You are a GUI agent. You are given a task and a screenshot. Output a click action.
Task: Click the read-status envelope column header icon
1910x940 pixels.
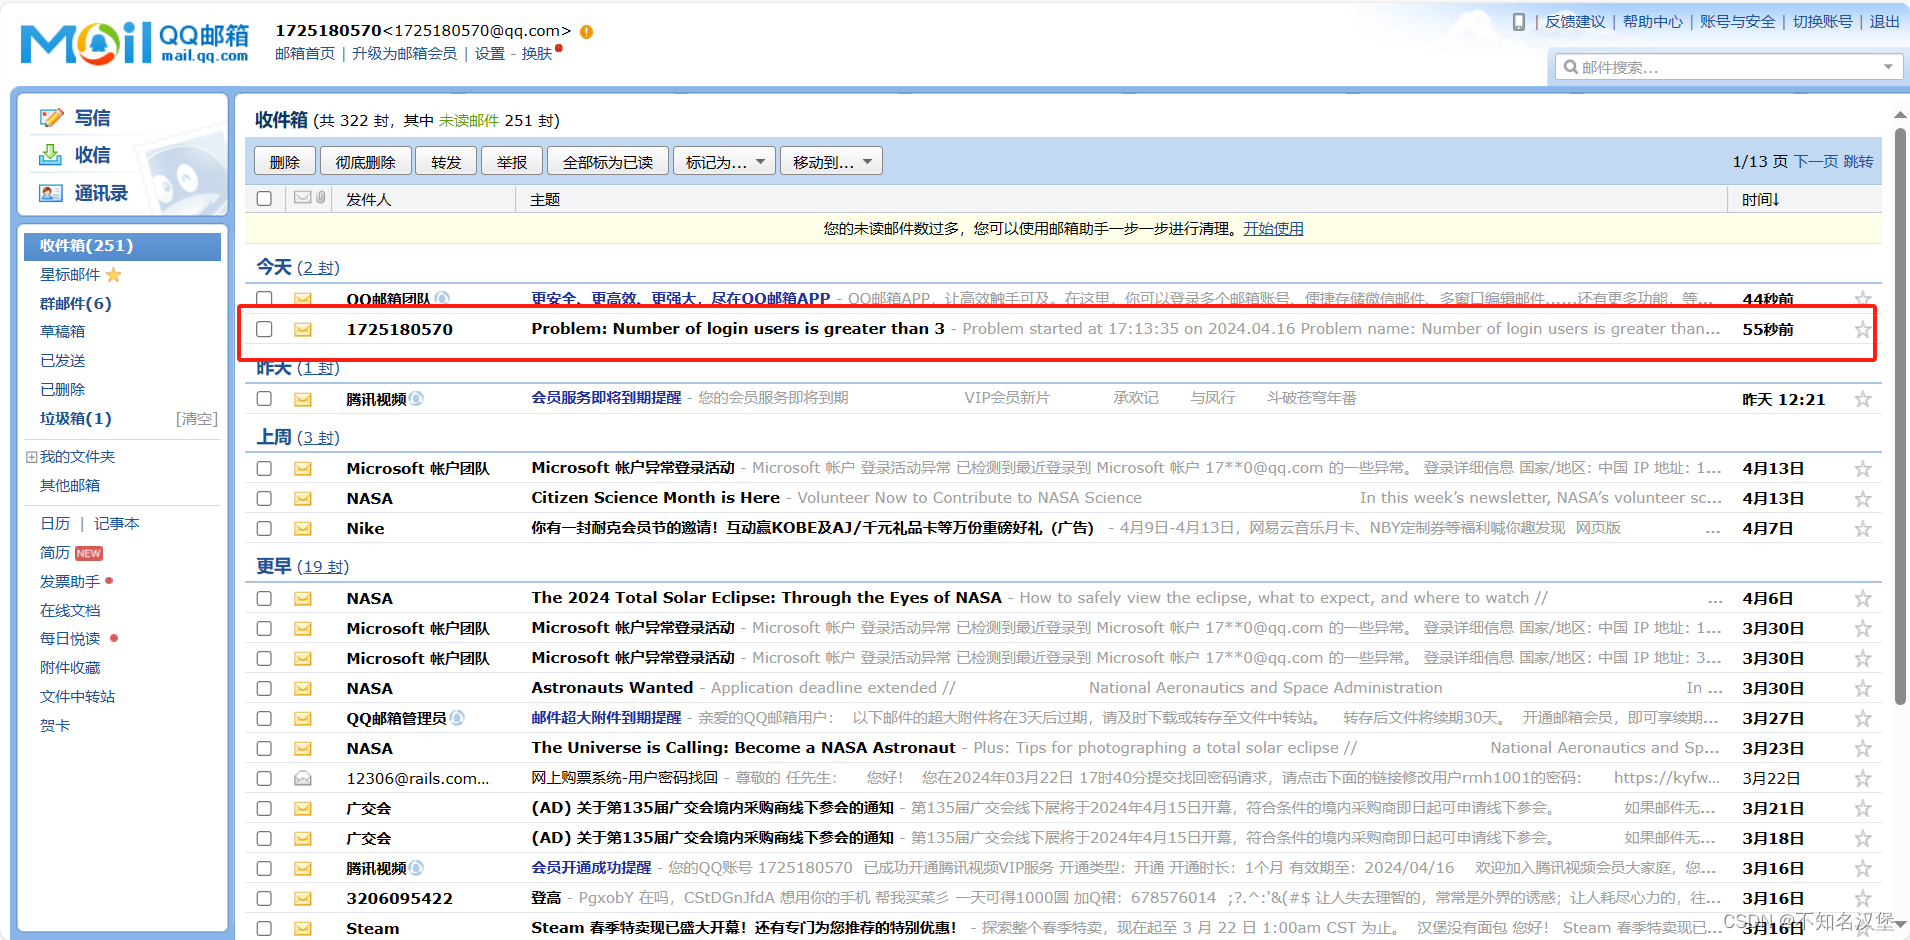302,198
